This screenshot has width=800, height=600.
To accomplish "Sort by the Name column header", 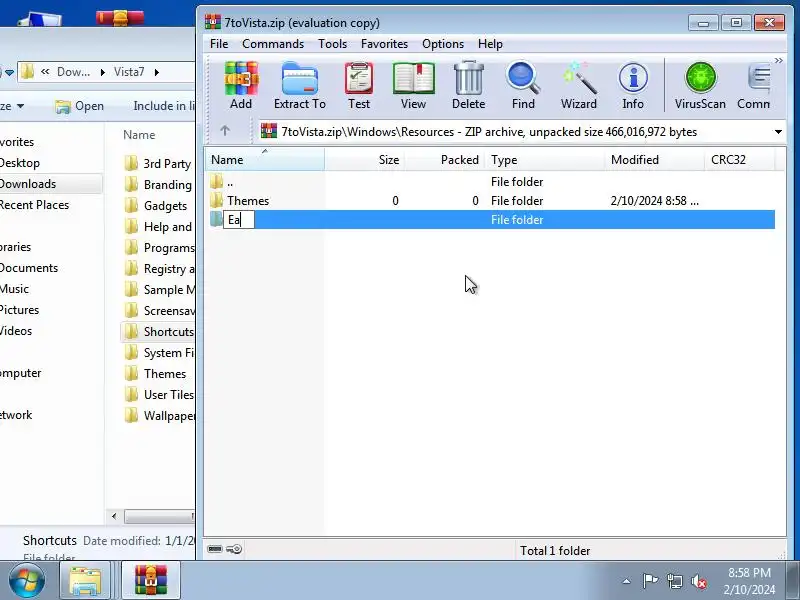I will point(265,160).
